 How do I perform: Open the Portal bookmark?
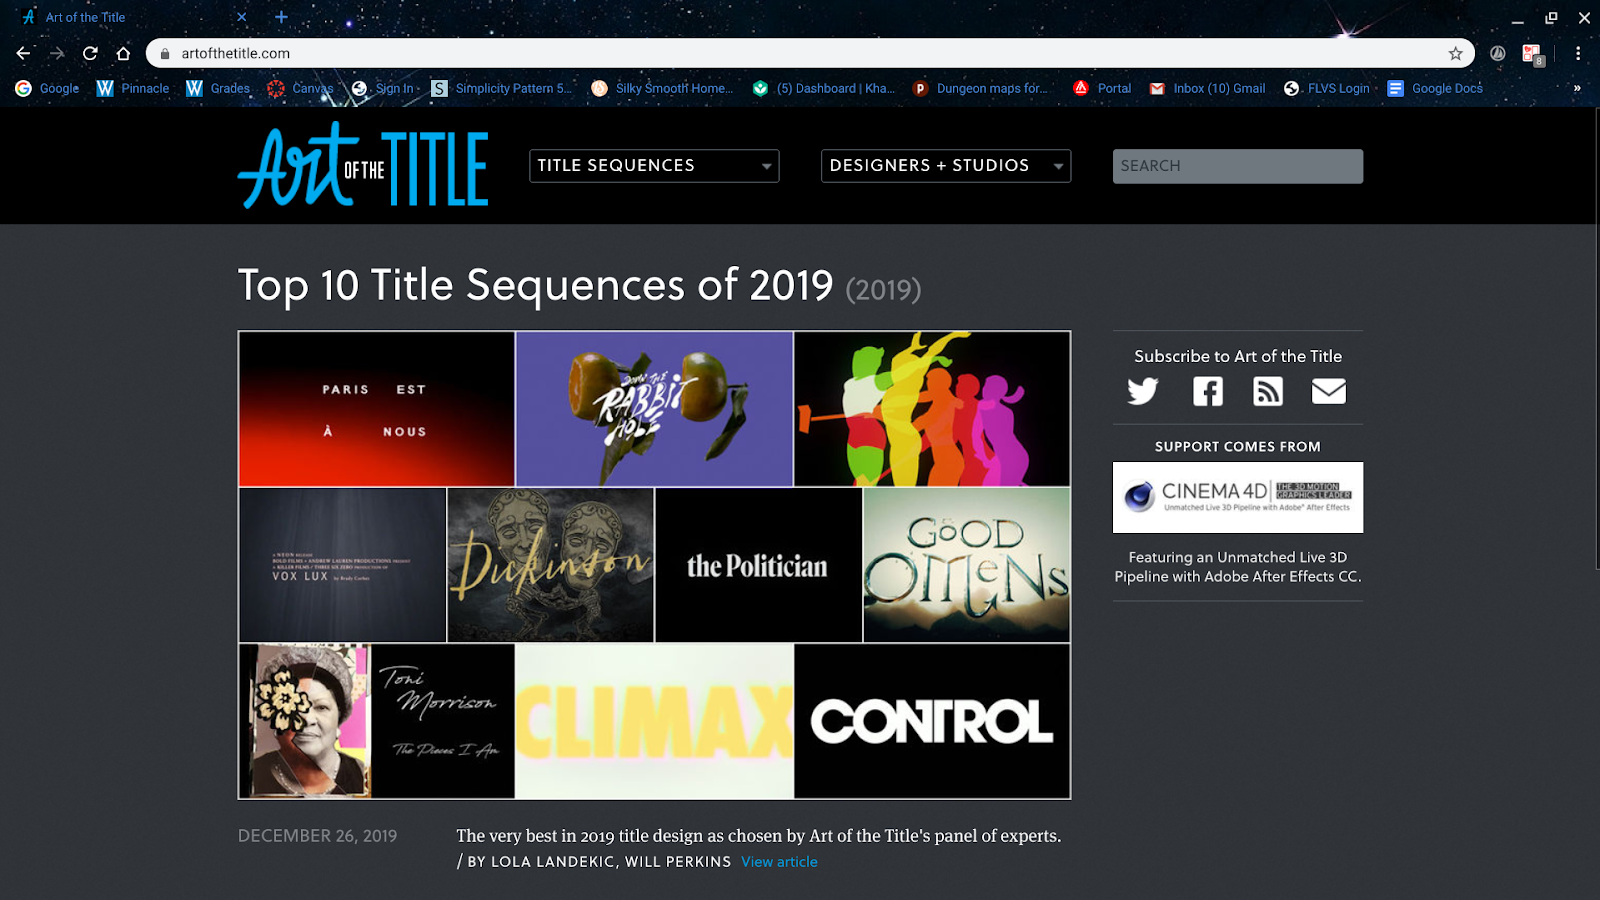1102,88
